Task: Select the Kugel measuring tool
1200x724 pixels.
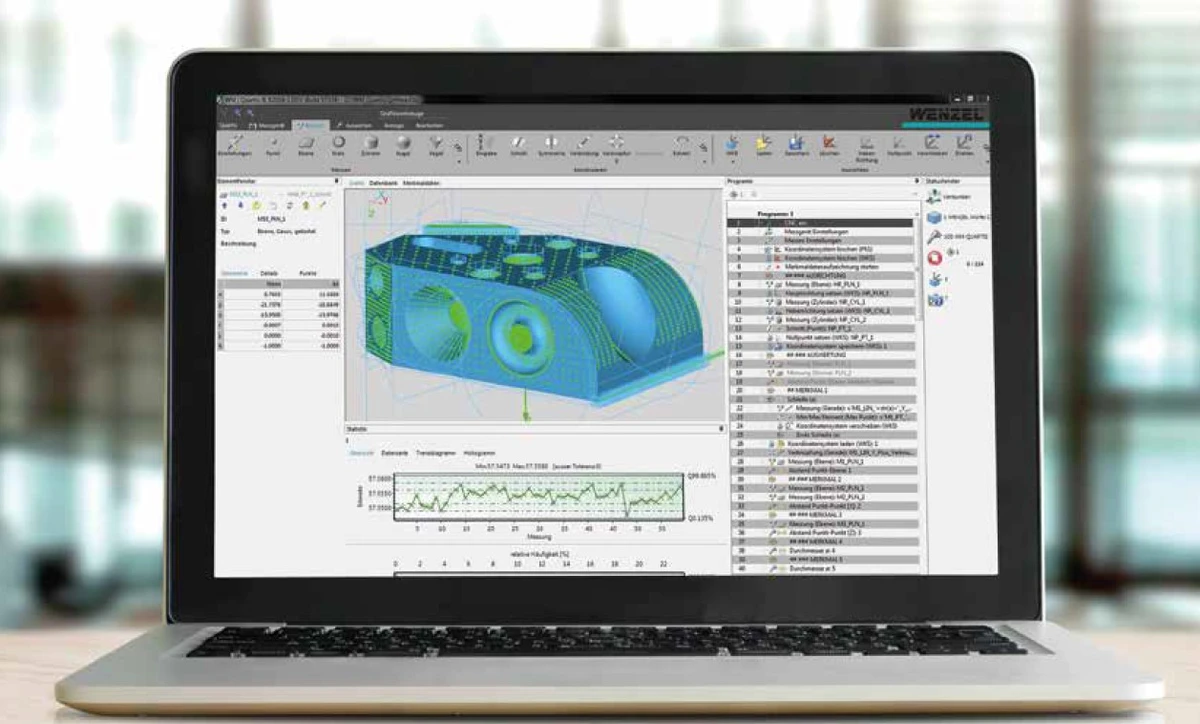Action: point(402,146)
